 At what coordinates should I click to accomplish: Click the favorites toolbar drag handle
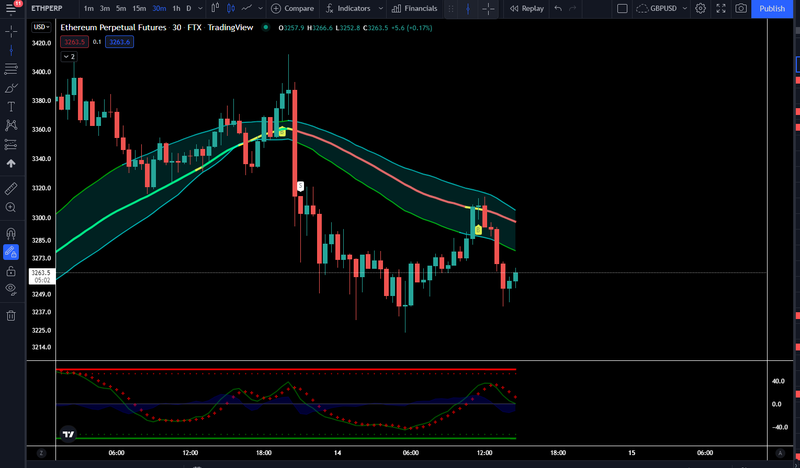point(451,9)
